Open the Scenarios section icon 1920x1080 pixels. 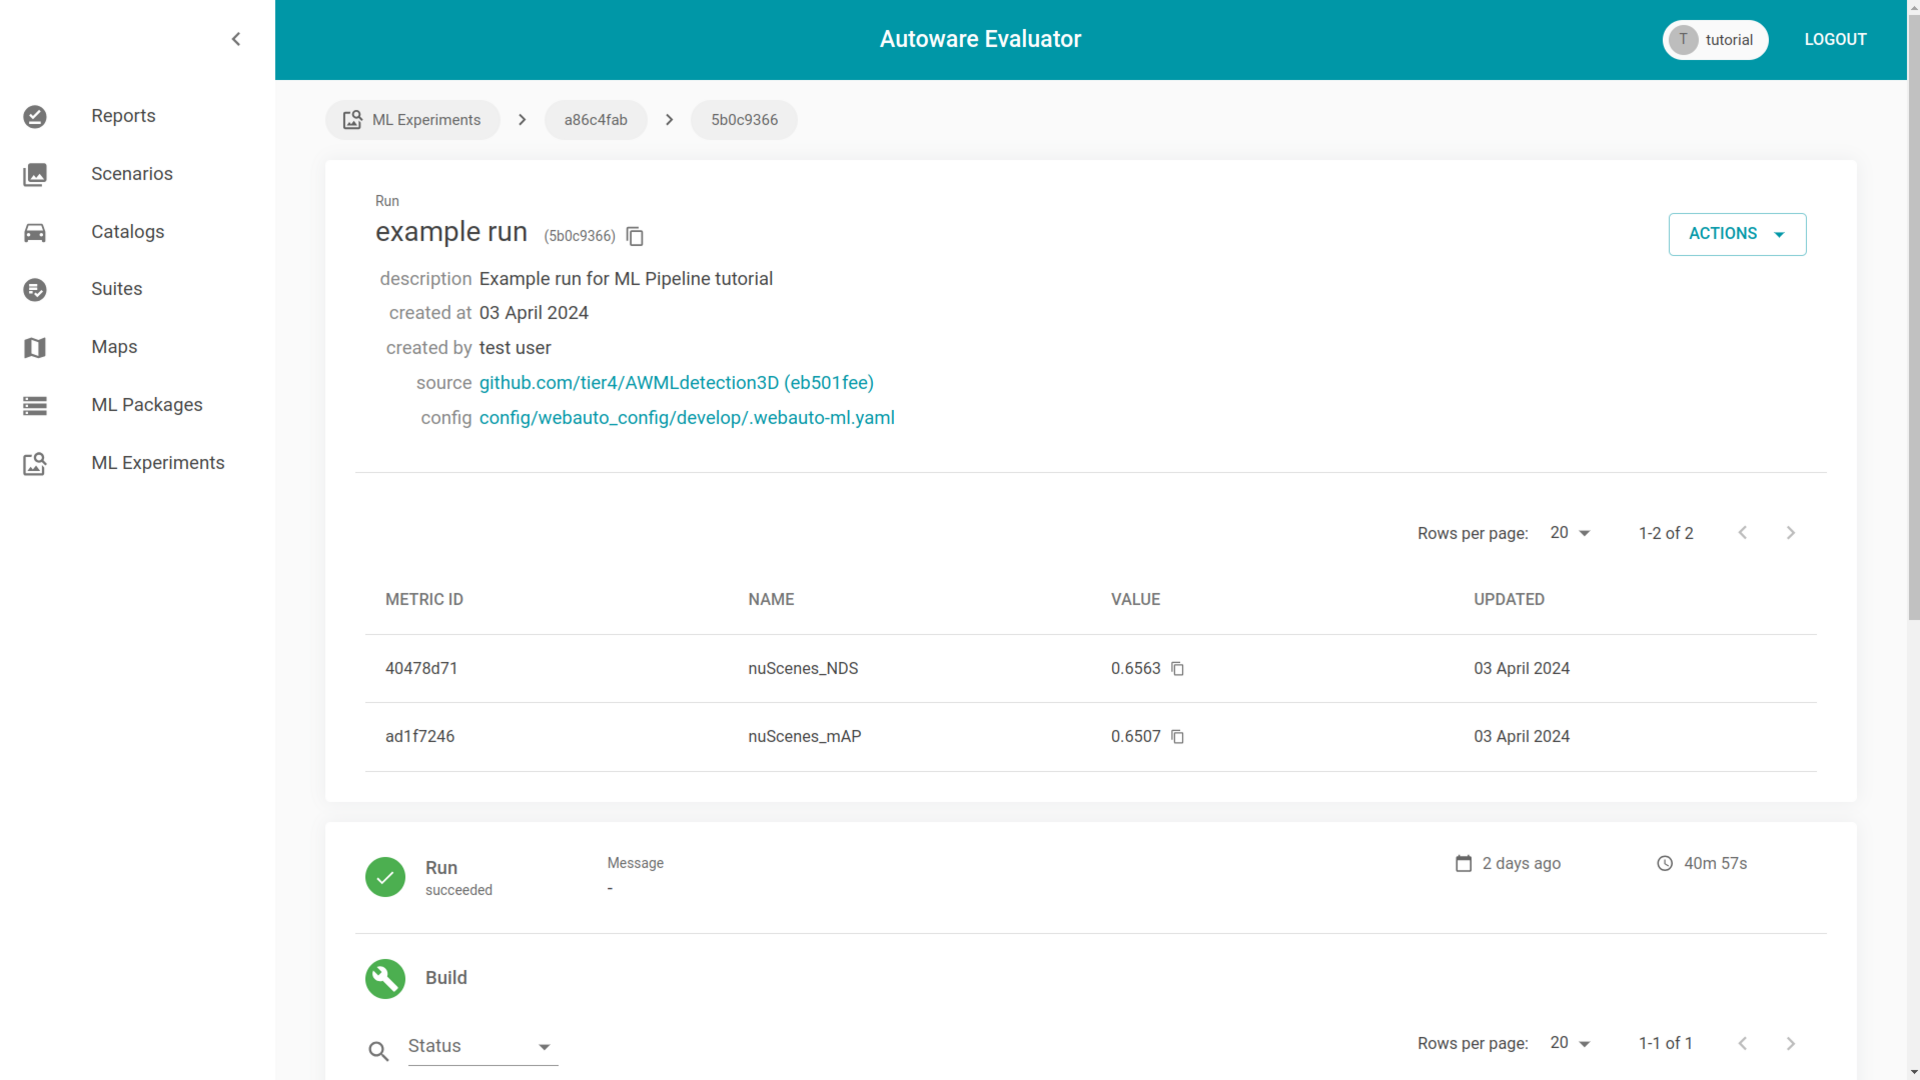35,174
